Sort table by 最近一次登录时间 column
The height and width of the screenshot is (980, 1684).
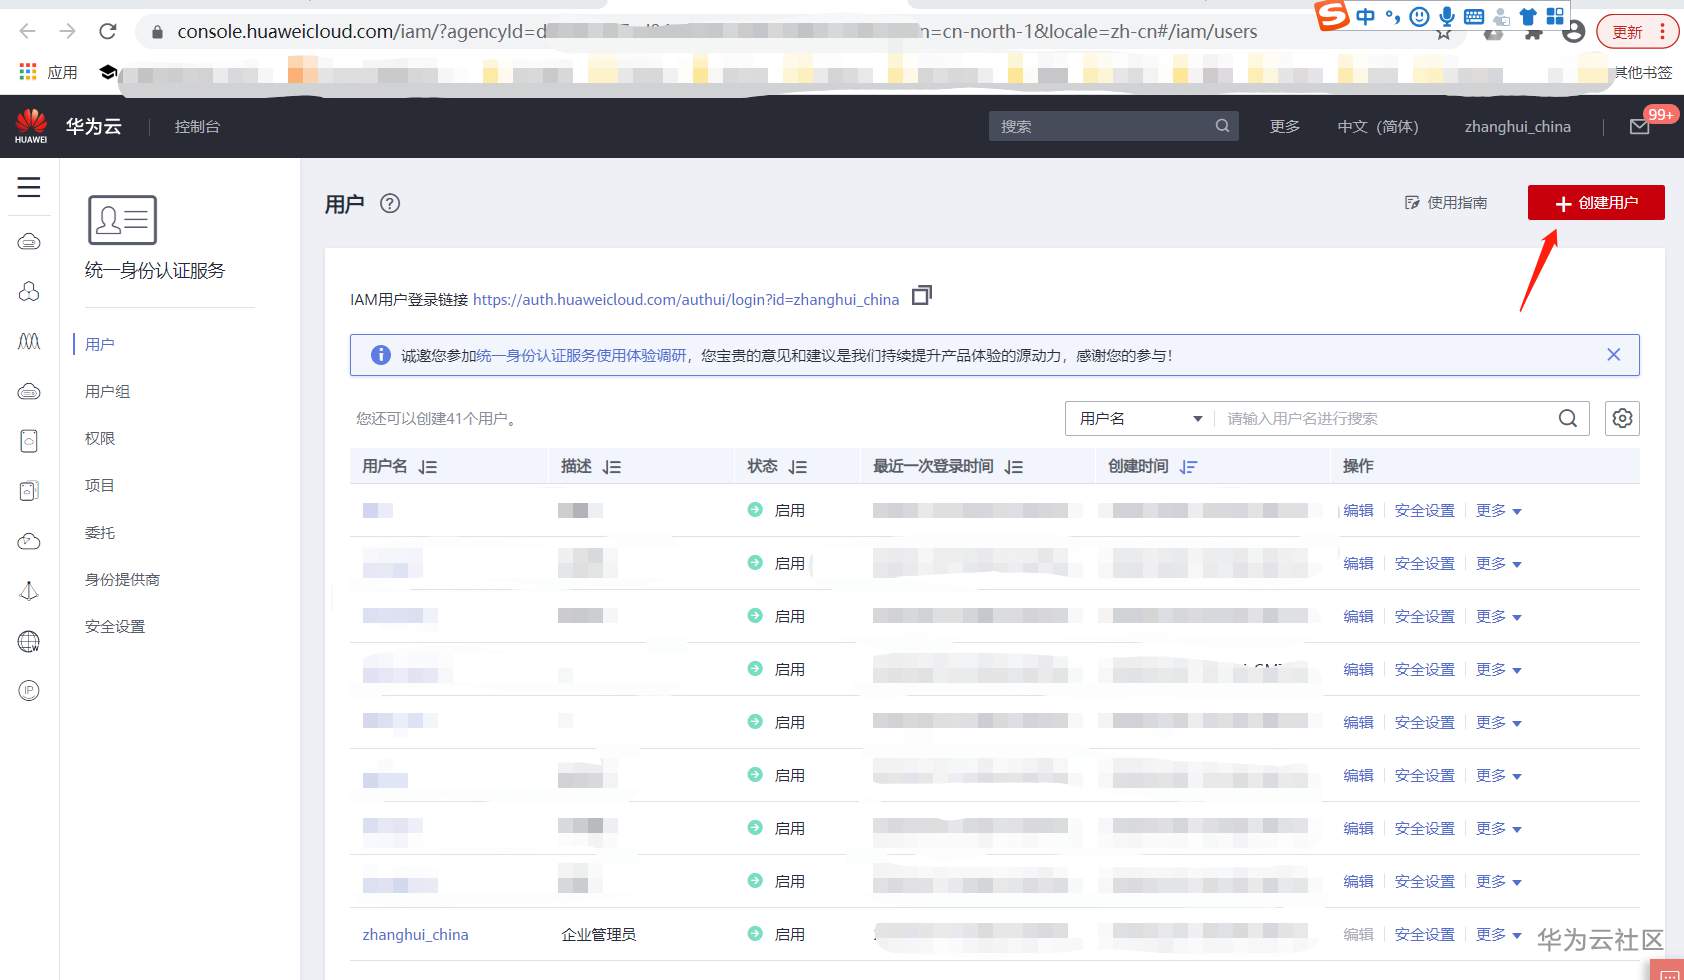click(x=1014, y=467)
